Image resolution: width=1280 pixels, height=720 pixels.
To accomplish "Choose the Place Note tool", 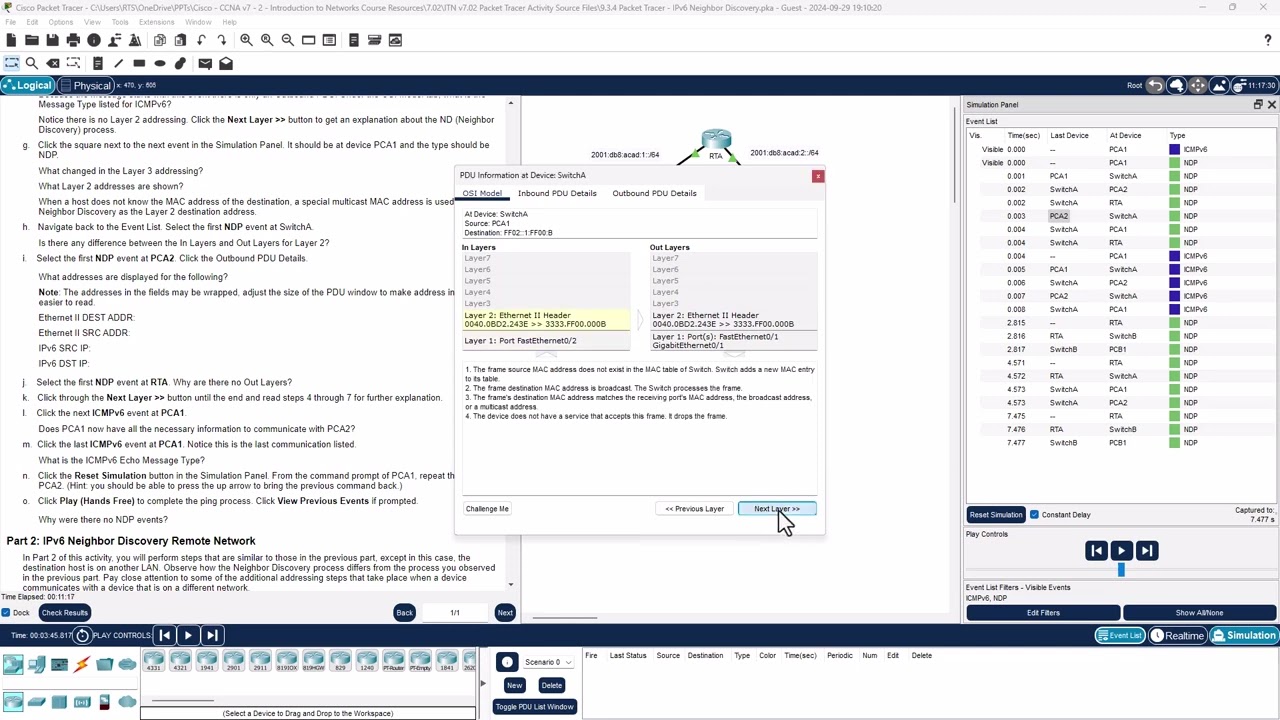I will coord(98,63).
